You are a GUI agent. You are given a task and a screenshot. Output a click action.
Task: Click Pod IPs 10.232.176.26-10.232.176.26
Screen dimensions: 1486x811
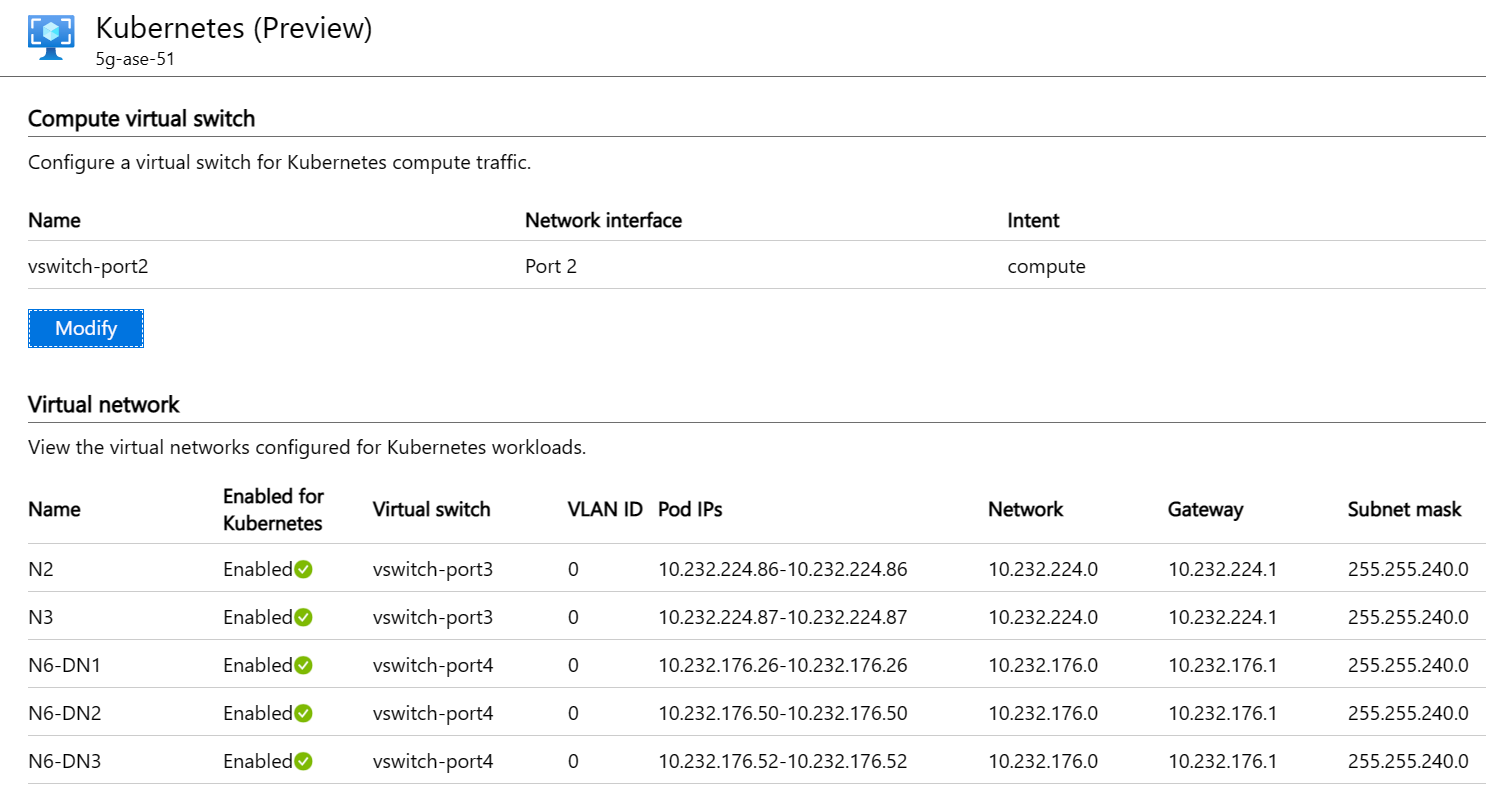(x=782, y=666)
